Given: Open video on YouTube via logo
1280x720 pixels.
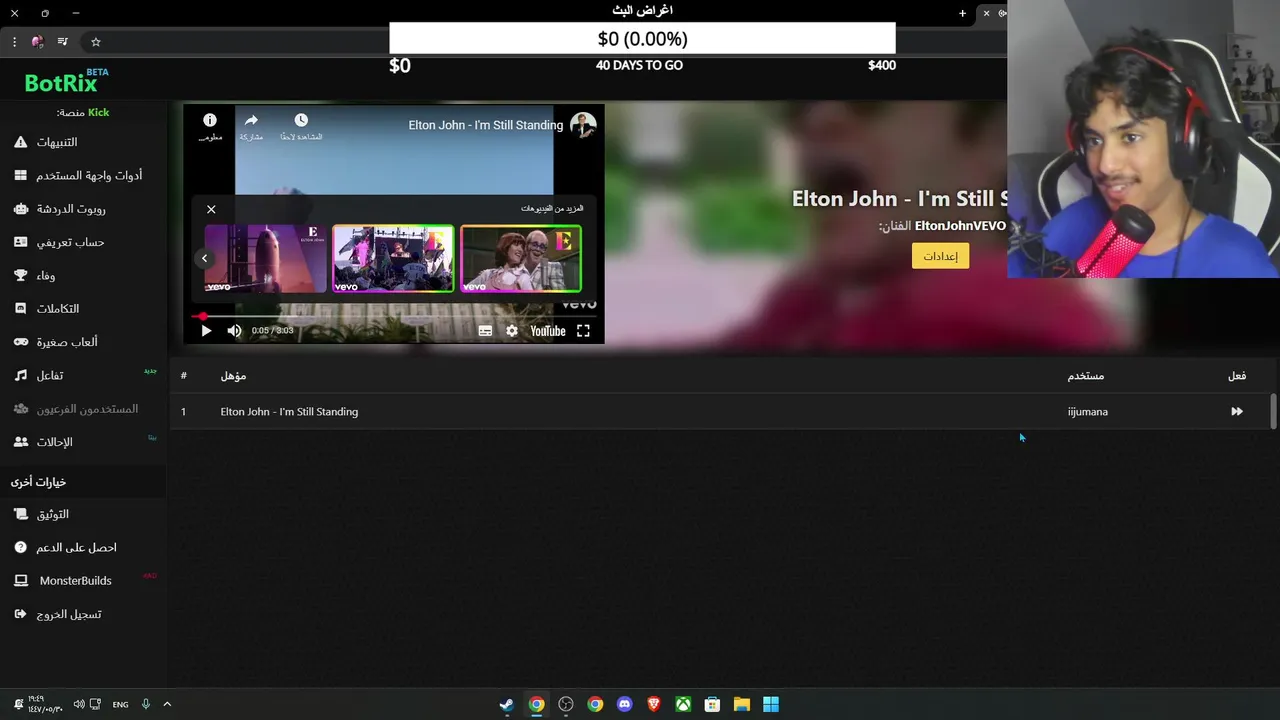Looking at the screenshot, I should pos(547,331).
